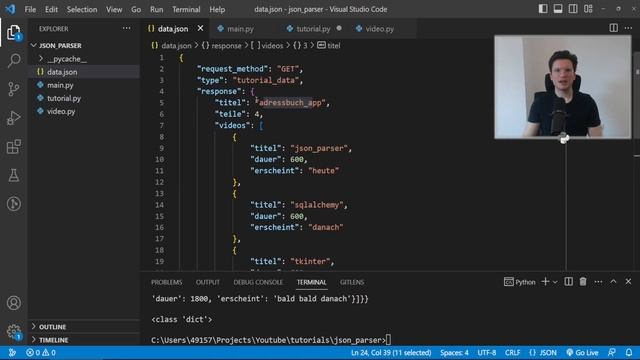The height and width of the screenshot is (360, 640).
Task: Open errors and warnings status indicator
Action: (41, 353)
